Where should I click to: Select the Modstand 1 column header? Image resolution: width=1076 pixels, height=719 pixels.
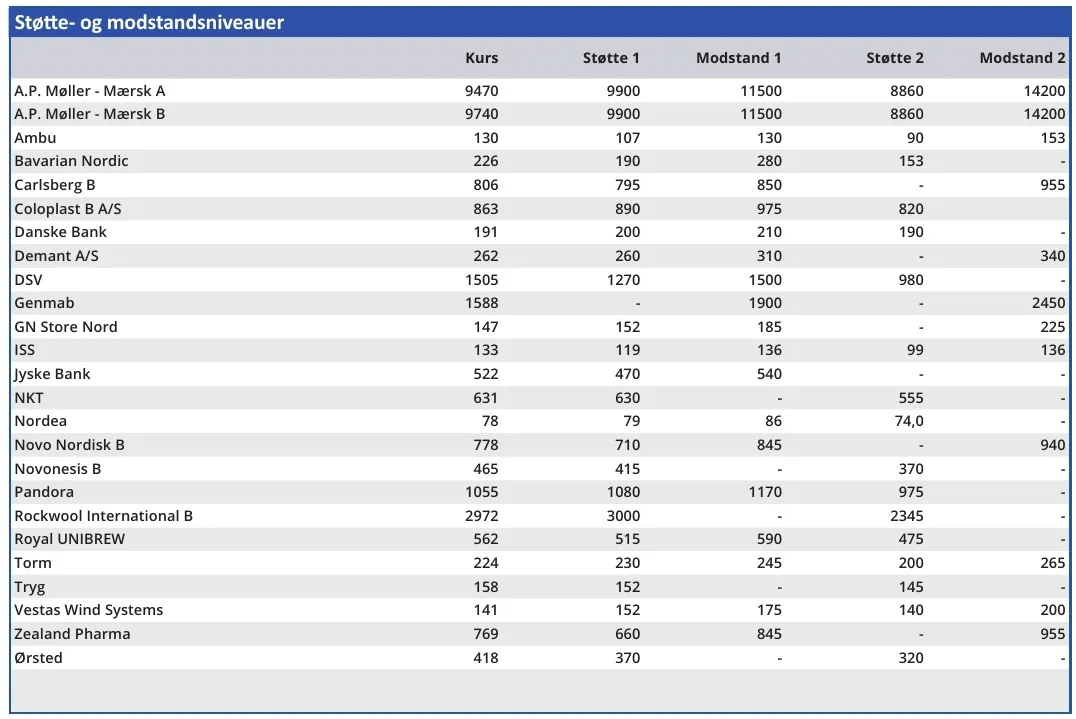tap(738, 58)
